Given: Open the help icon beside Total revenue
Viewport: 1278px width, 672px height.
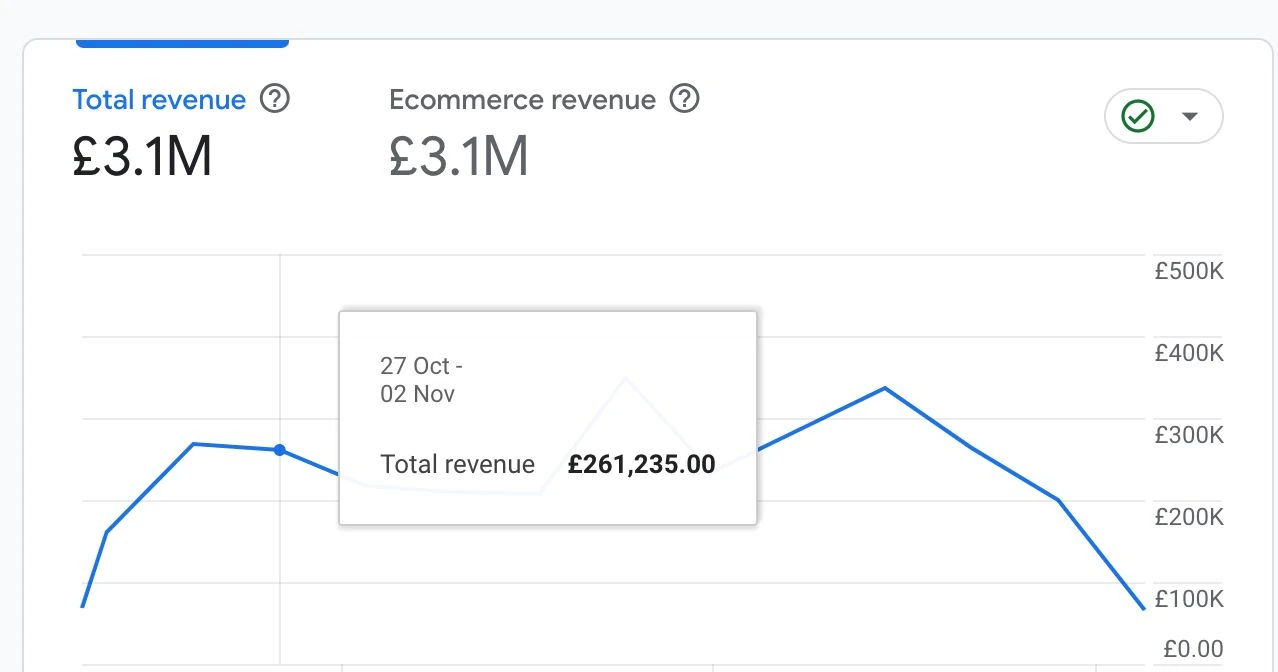Looking at the screenshot, I should 274,99.
